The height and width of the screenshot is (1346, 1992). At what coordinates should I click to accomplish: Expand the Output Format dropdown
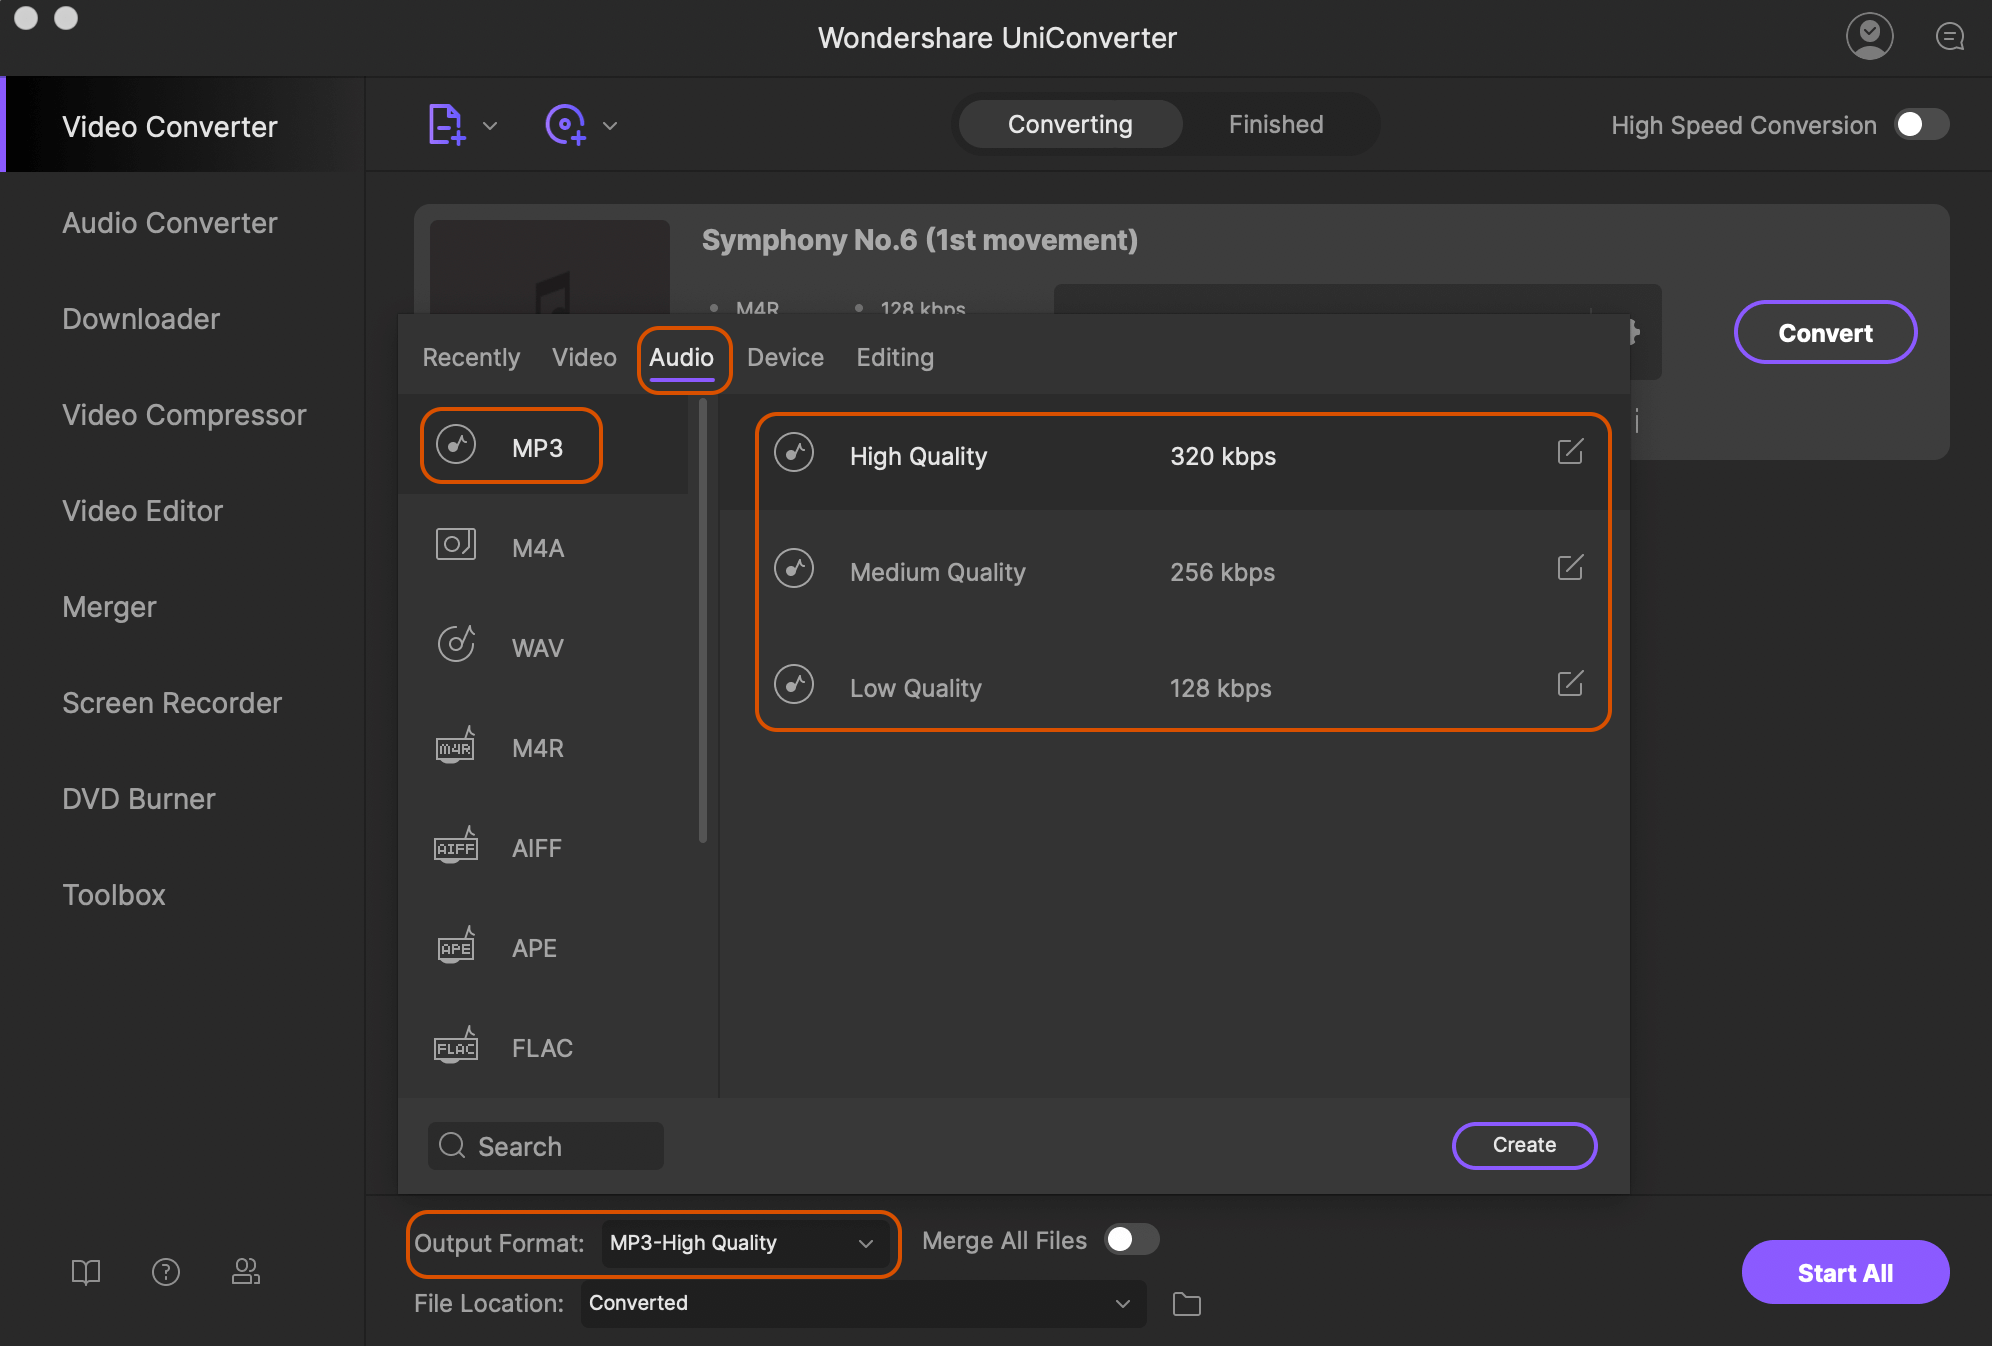pos(866,1243)
